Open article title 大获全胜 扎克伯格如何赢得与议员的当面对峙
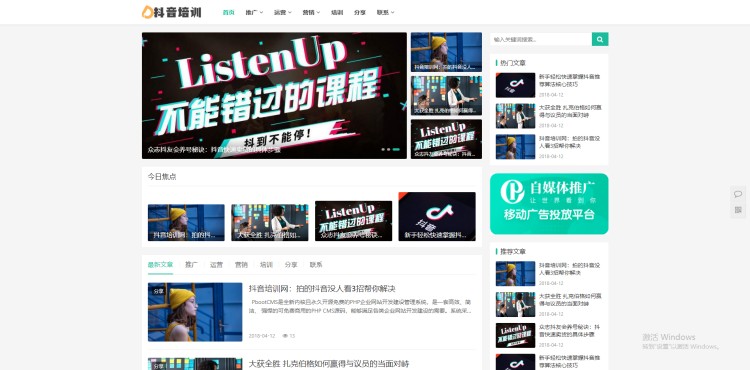This screenshot has height=370, width=750. click(329, 364)
